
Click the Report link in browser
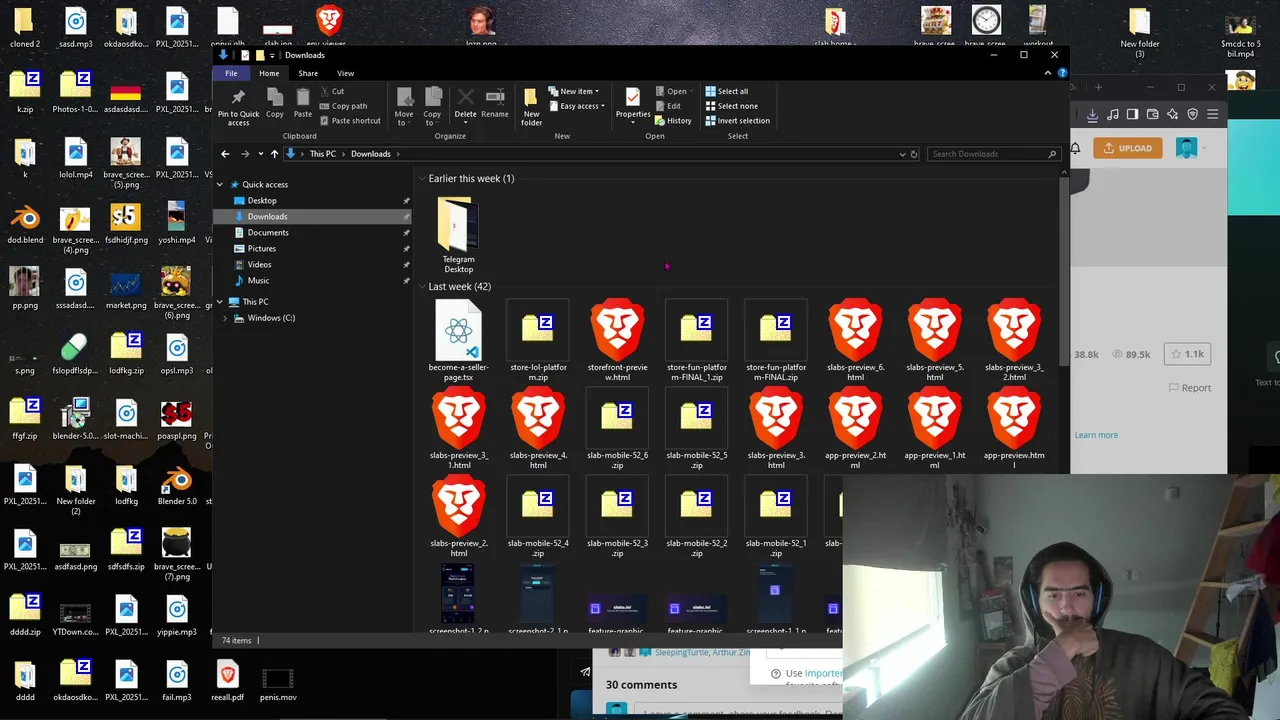pos(1189,388)
